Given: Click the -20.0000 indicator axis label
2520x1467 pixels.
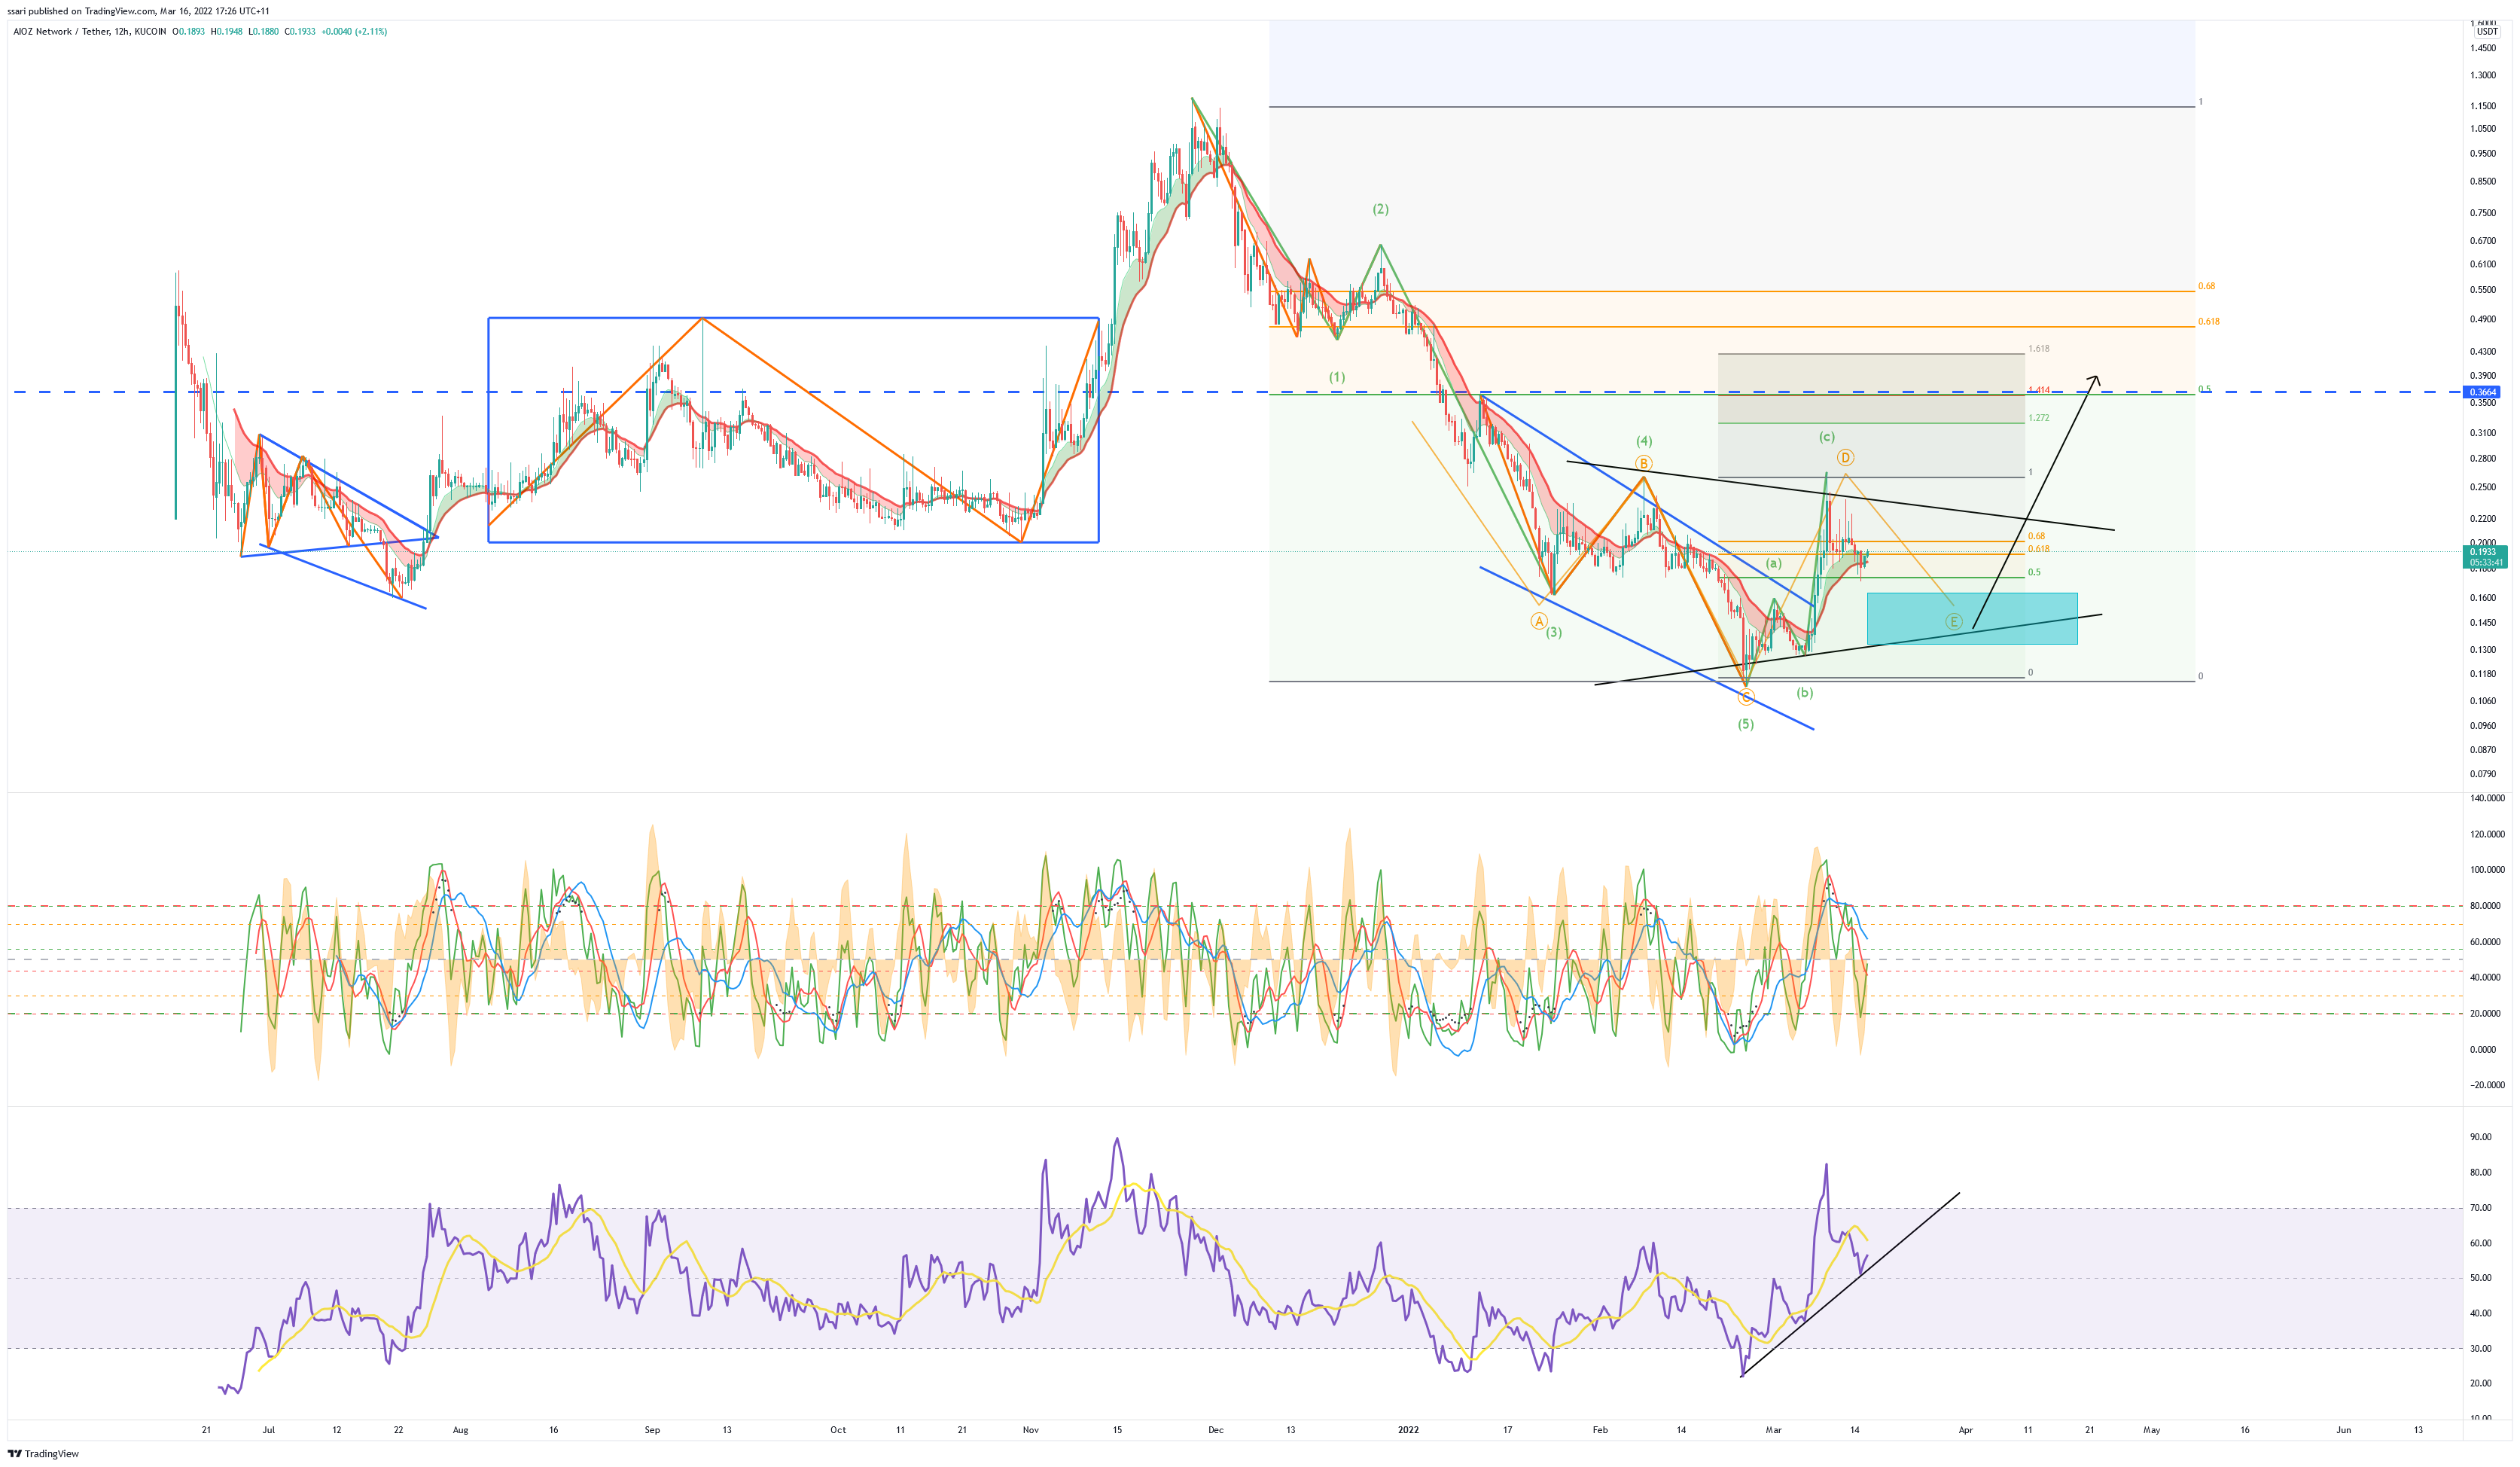Looking at the screenshot, I should (2487, 1085).
